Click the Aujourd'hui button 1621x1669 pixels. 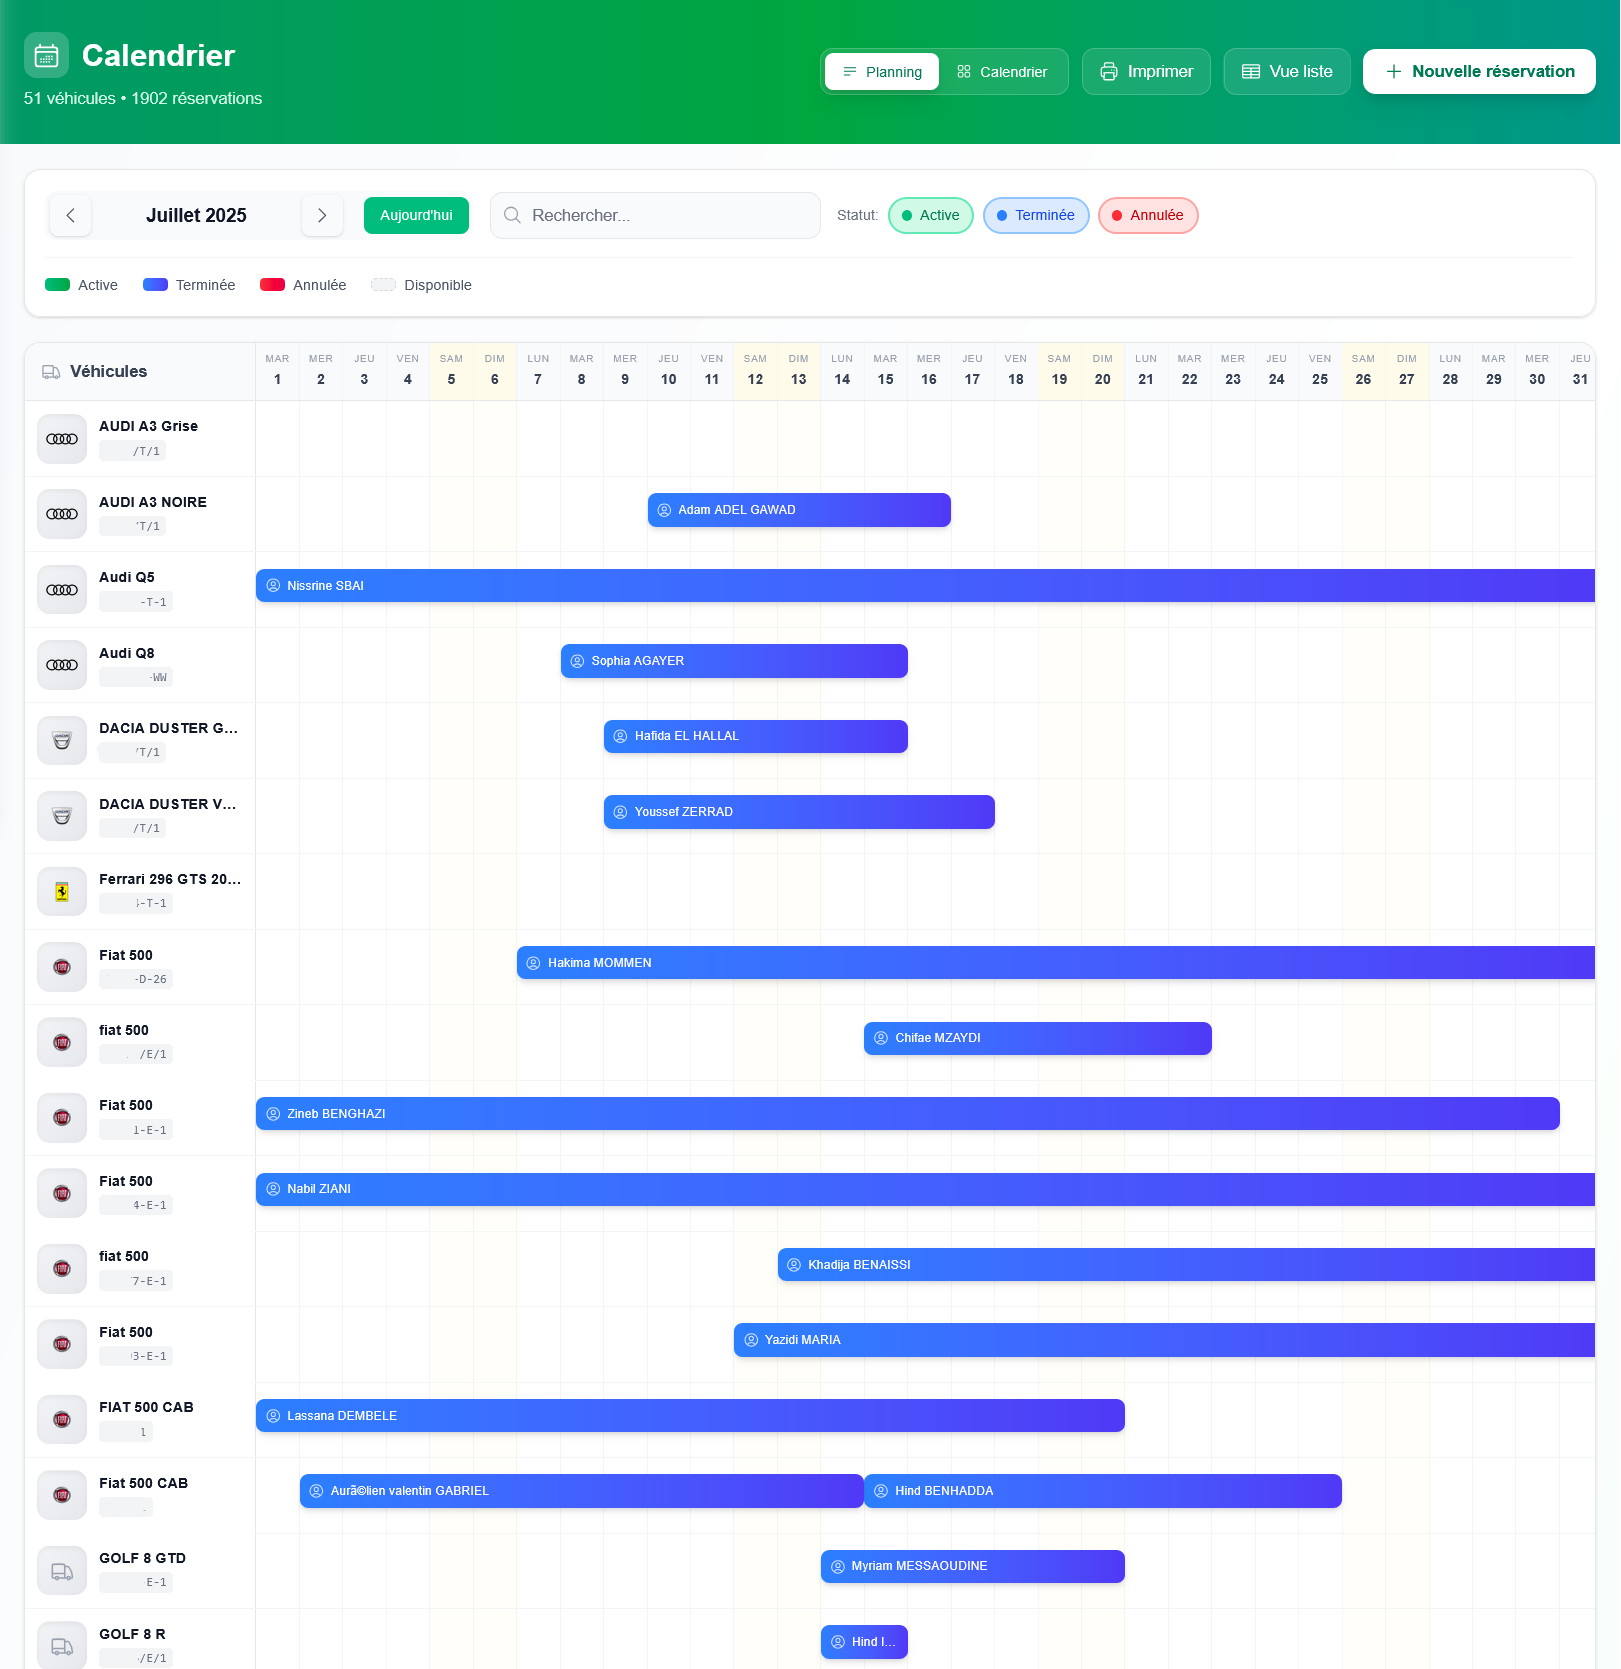pyautogui.click(x=416, y=215)
